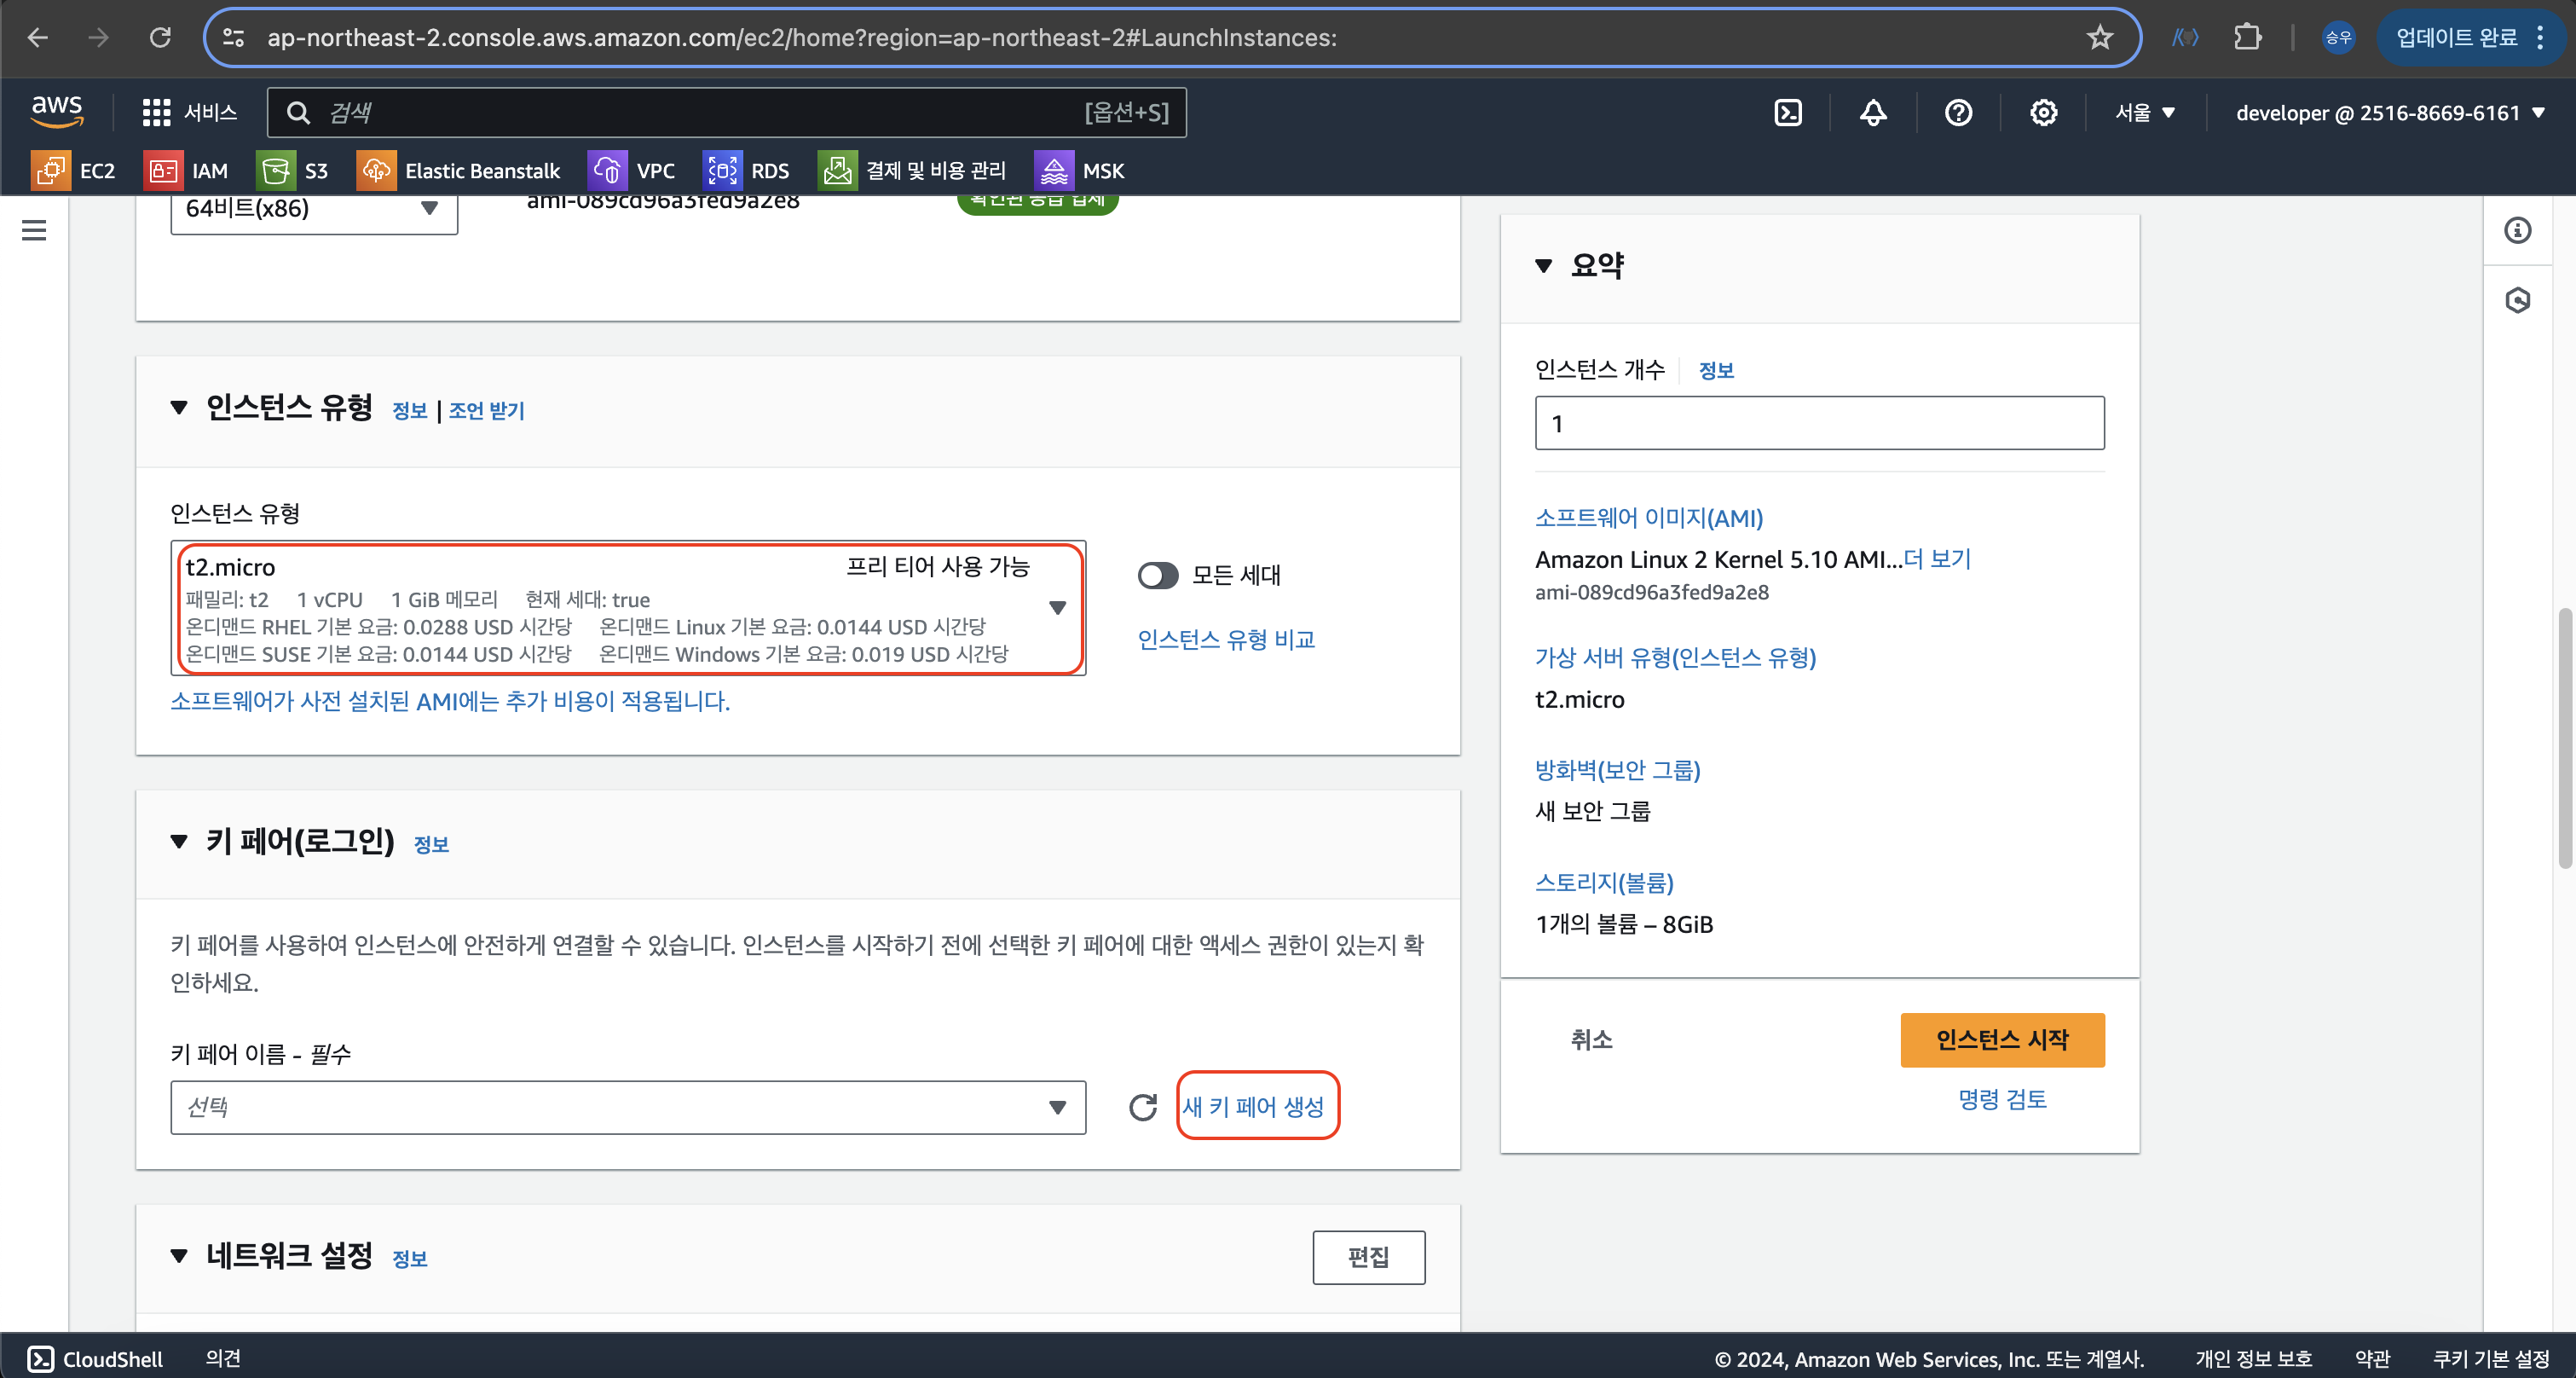2576x1378 pixels.
Task: Open the help question mark icon
Action: [x=1958, y=113]
